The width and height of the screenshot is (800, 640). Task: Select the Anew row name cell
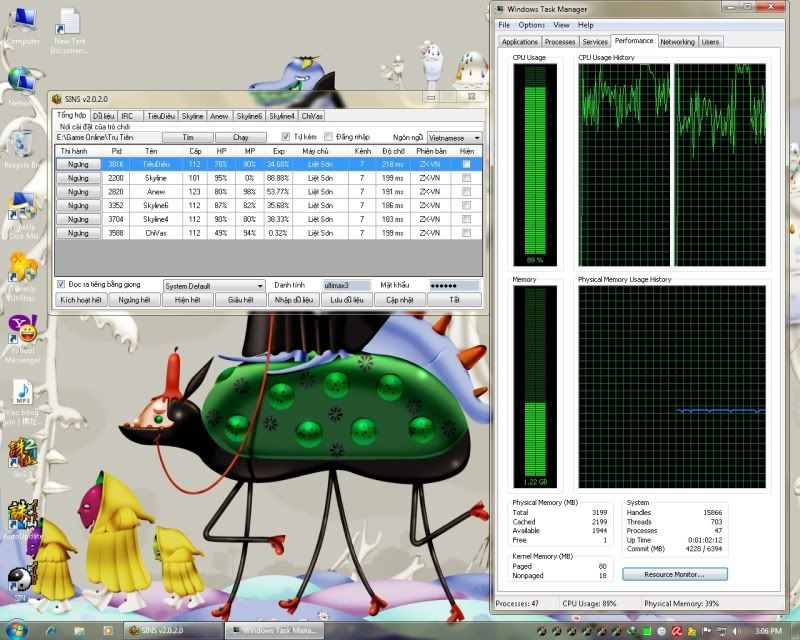pos(156,192)
